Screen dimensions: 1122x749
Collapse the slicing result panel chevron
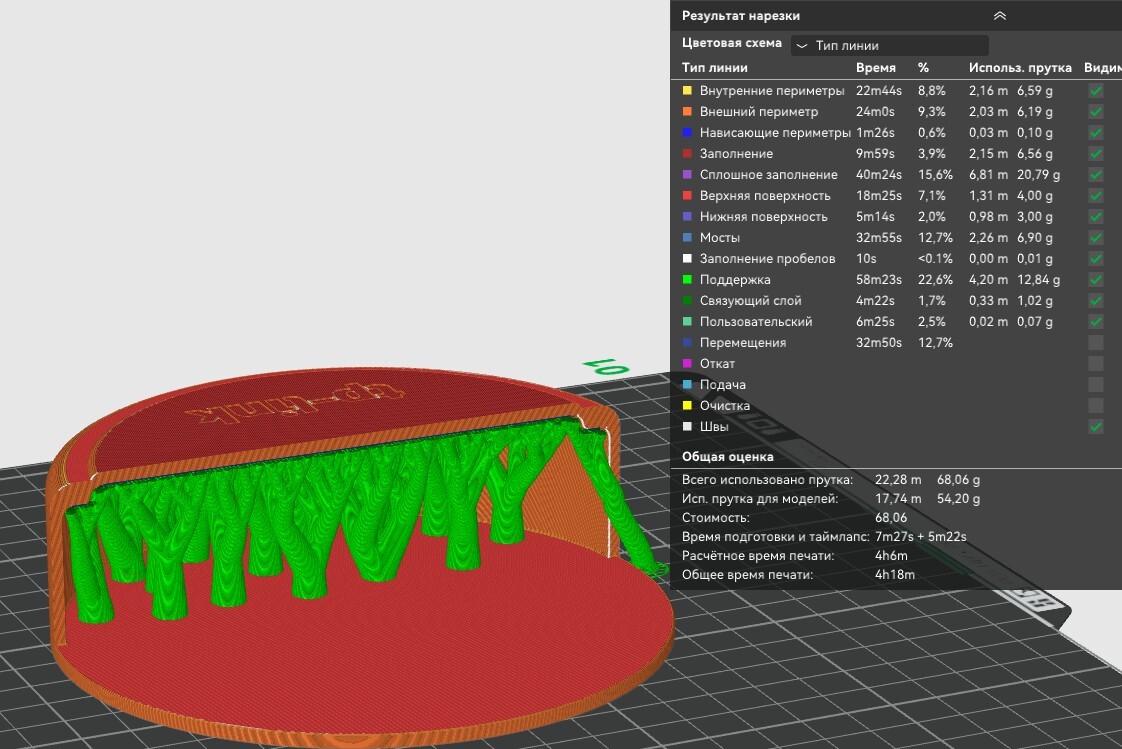[x=999, y=16]
